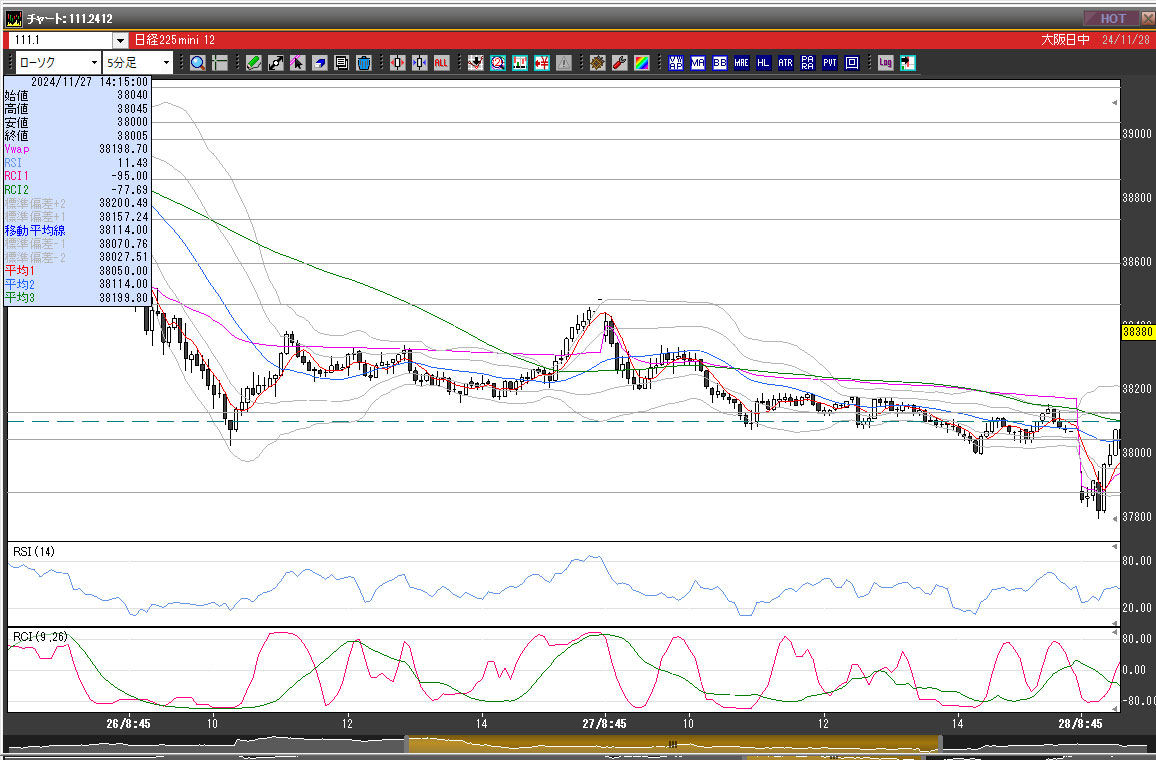1156x760 pixels.
Task: Open the Q magnifier quote icon
Action: point(498,63)
